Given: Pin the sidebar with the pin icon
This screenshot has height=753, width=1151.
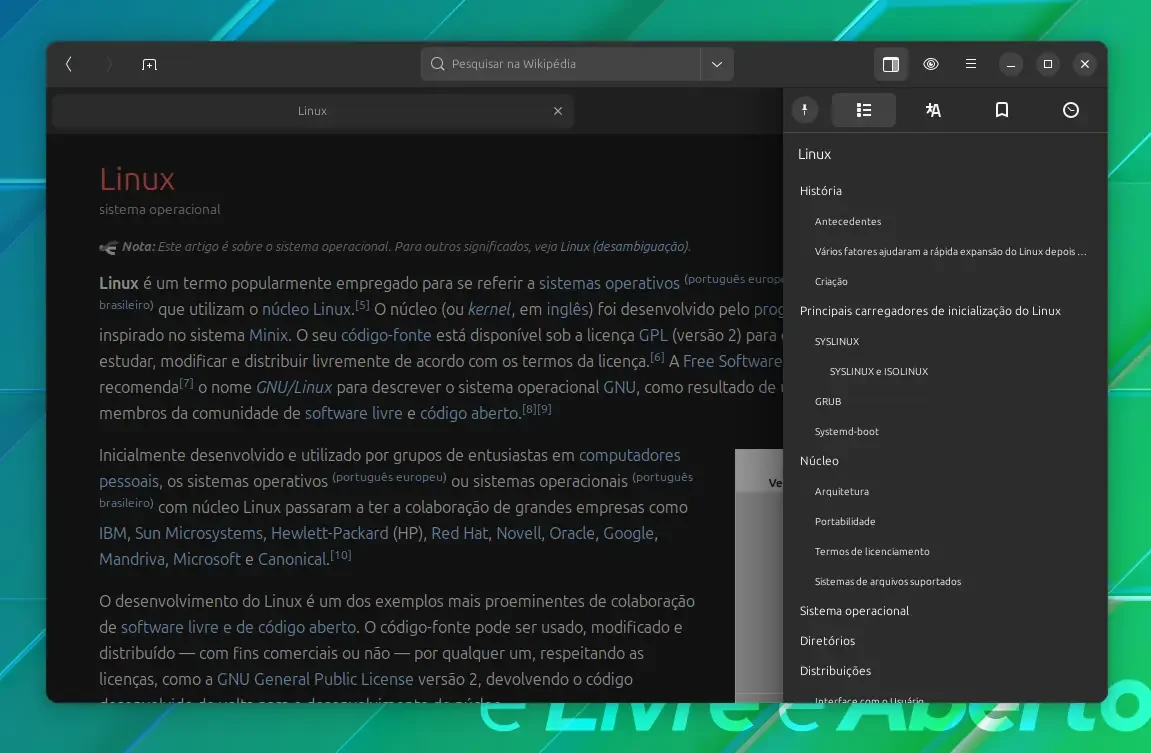Looking at the screenshot, I should pos(805,110).
